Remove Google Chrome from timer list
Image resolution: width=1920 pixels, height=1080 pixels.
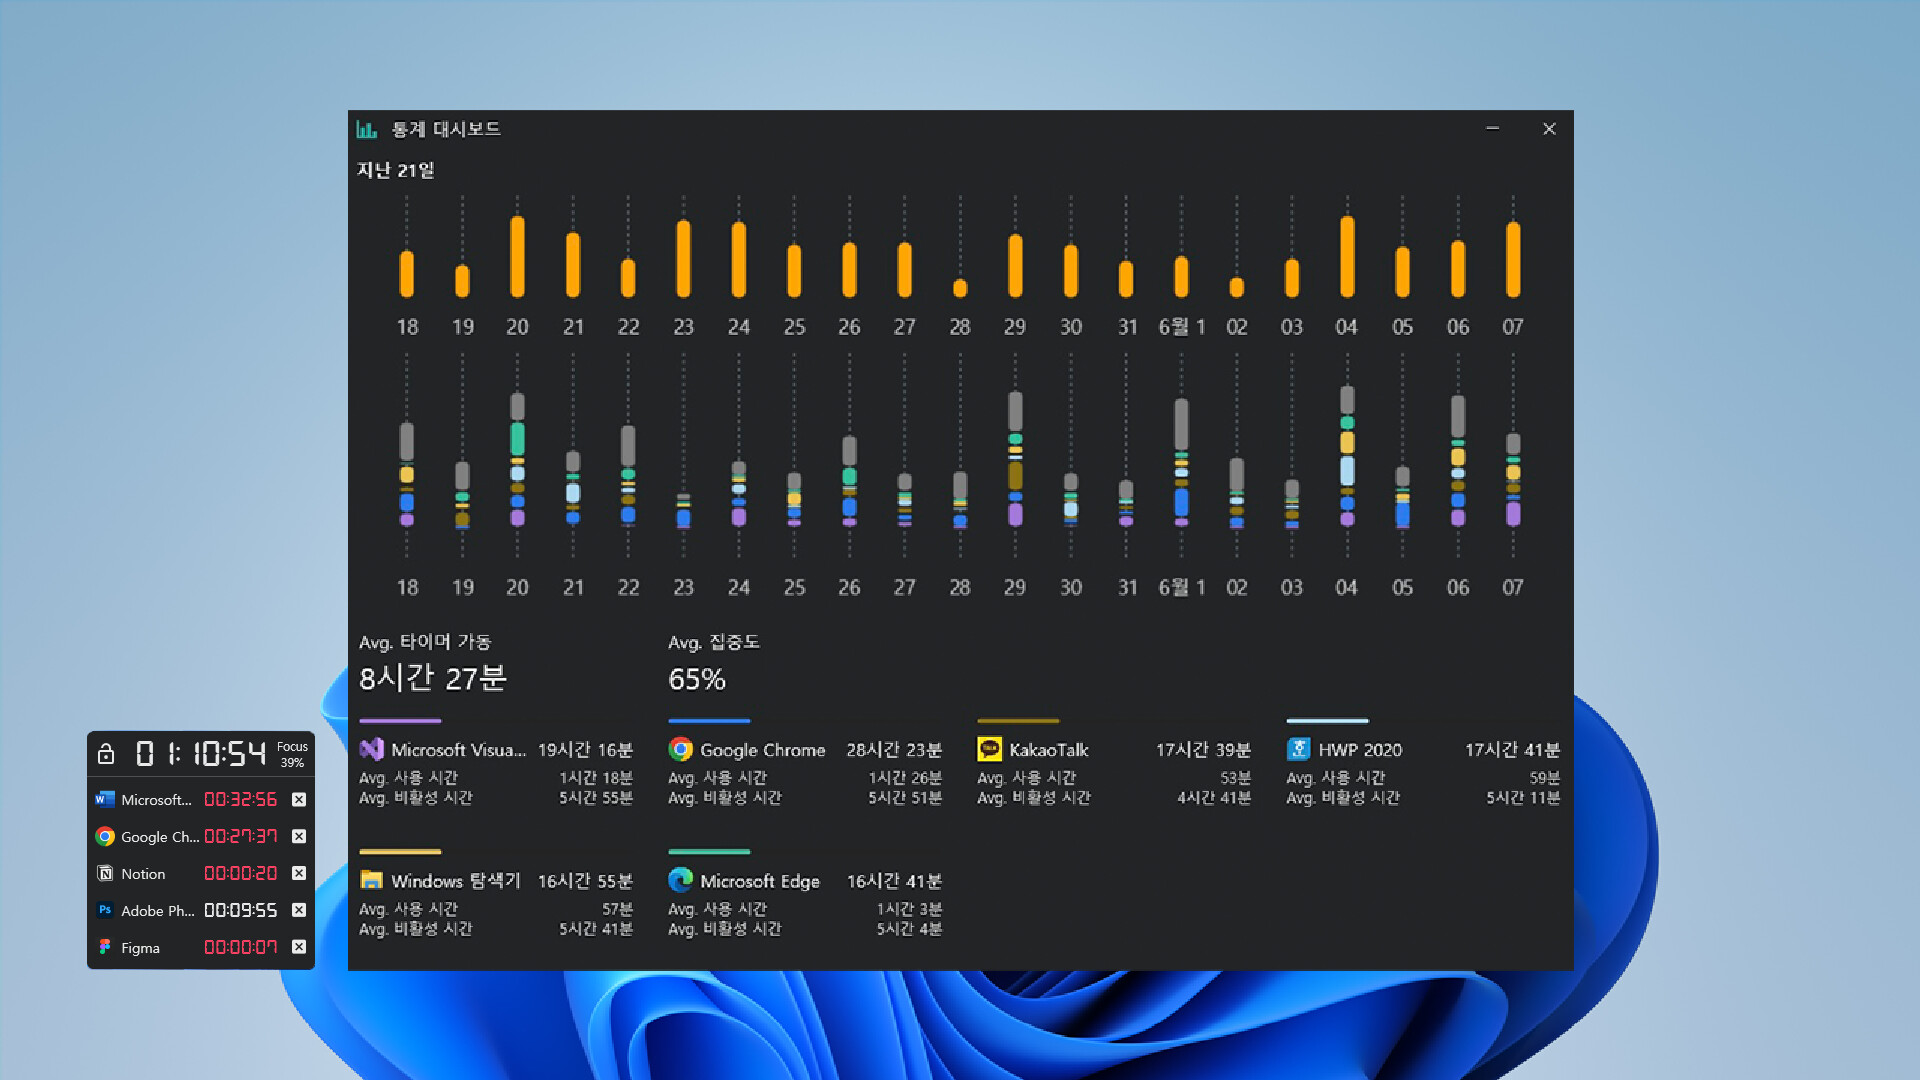click(299, 837)
